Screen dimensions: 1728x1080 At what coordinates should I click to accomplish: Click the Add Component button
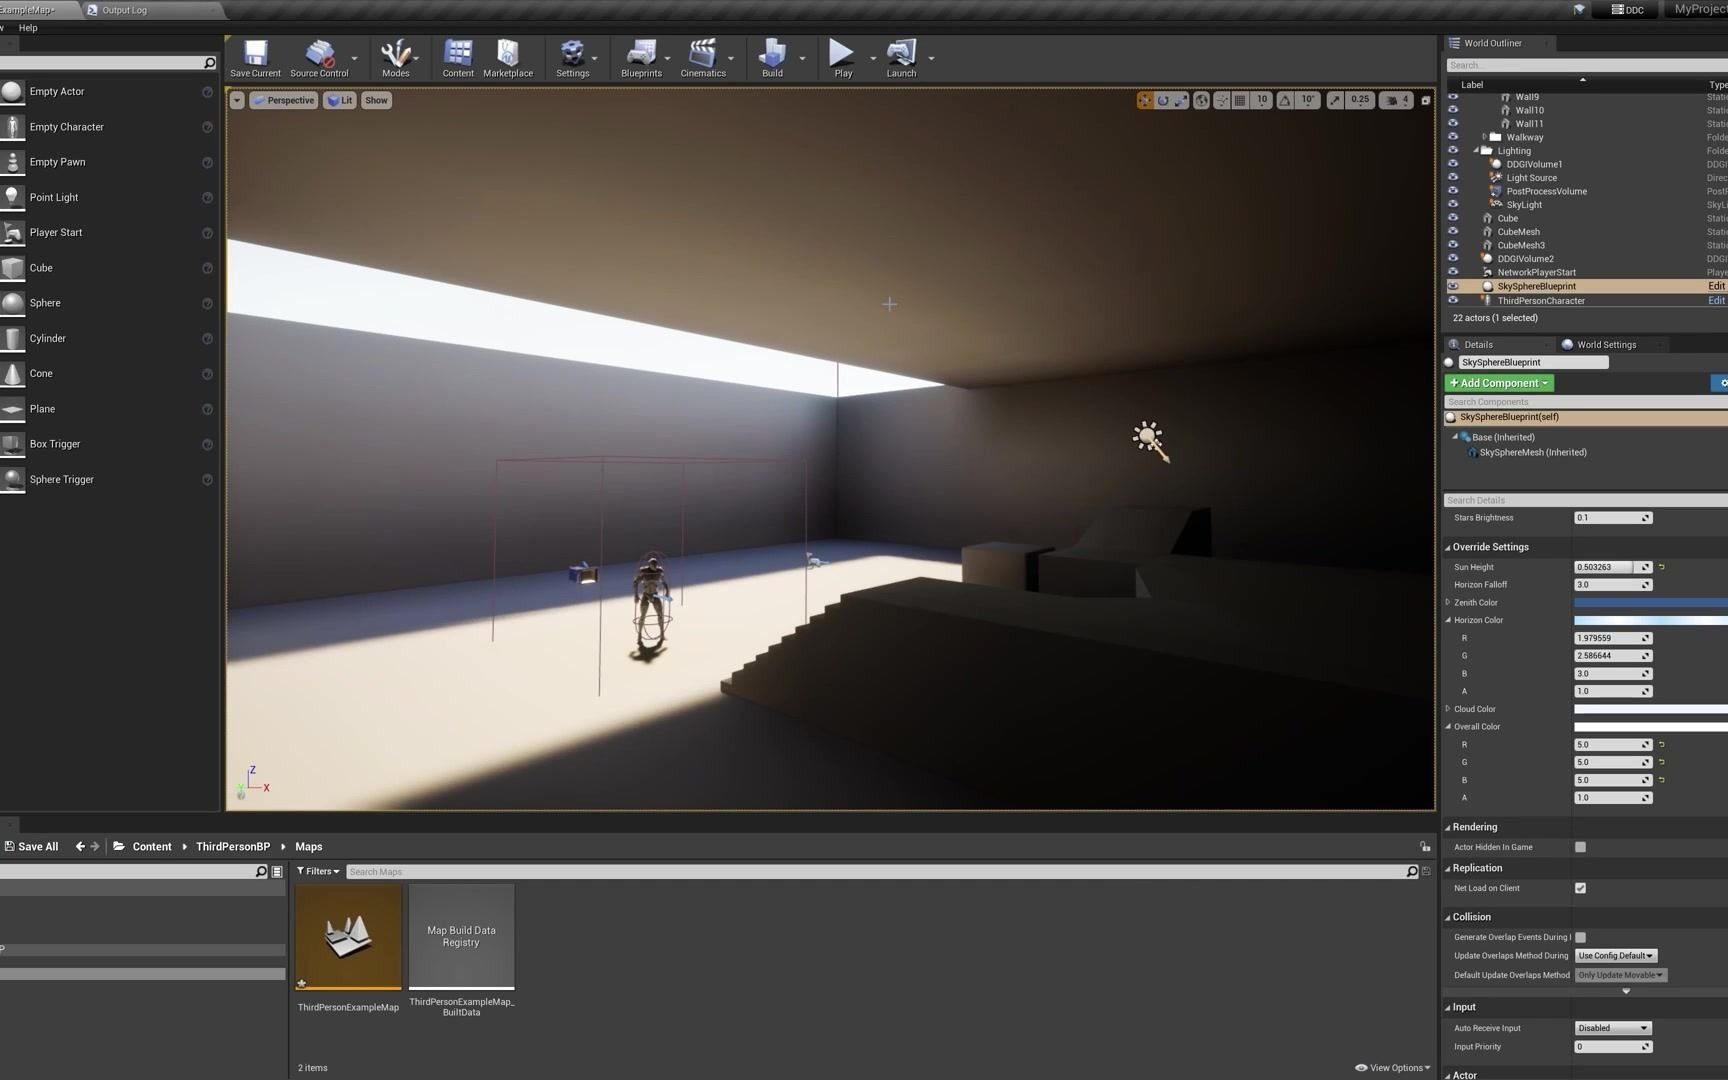(x=1499, y=383)
